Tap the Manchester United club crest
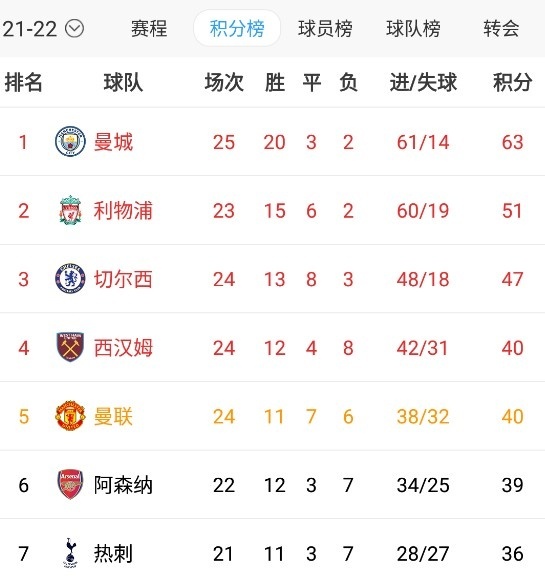 (x=70, y=416)
